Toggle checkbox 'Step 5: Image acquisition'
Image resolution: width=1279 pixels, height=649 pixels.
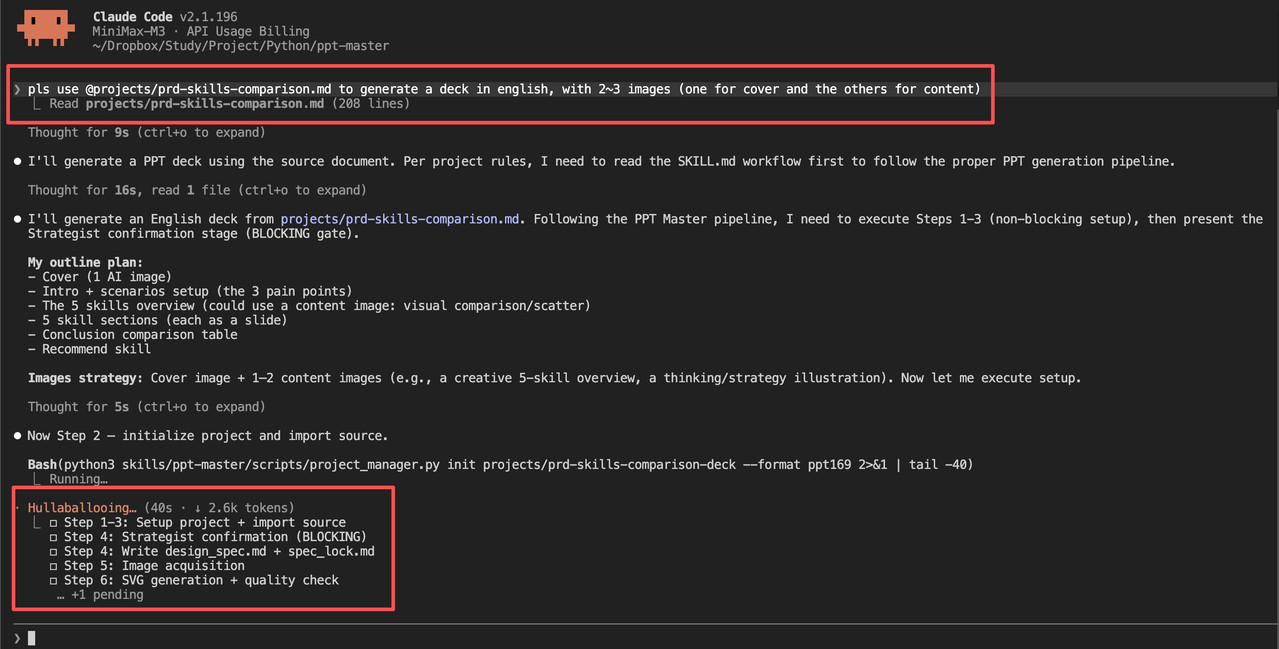(54, 566)
